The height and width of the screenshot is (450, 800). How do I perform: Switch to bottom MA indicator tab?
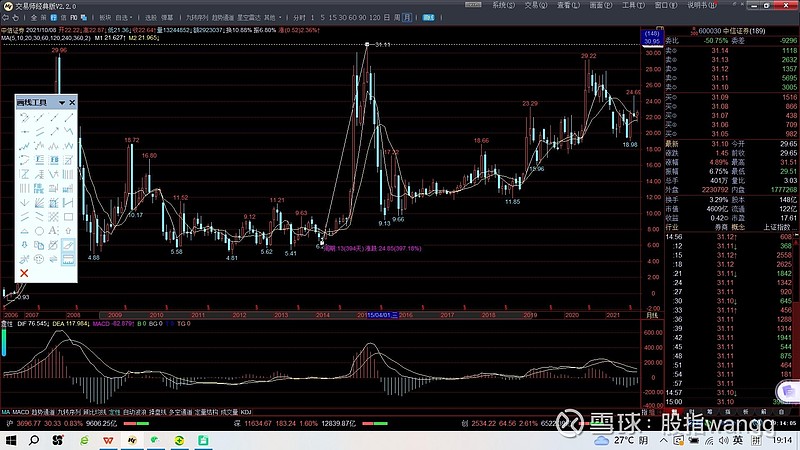pos(6,412)
